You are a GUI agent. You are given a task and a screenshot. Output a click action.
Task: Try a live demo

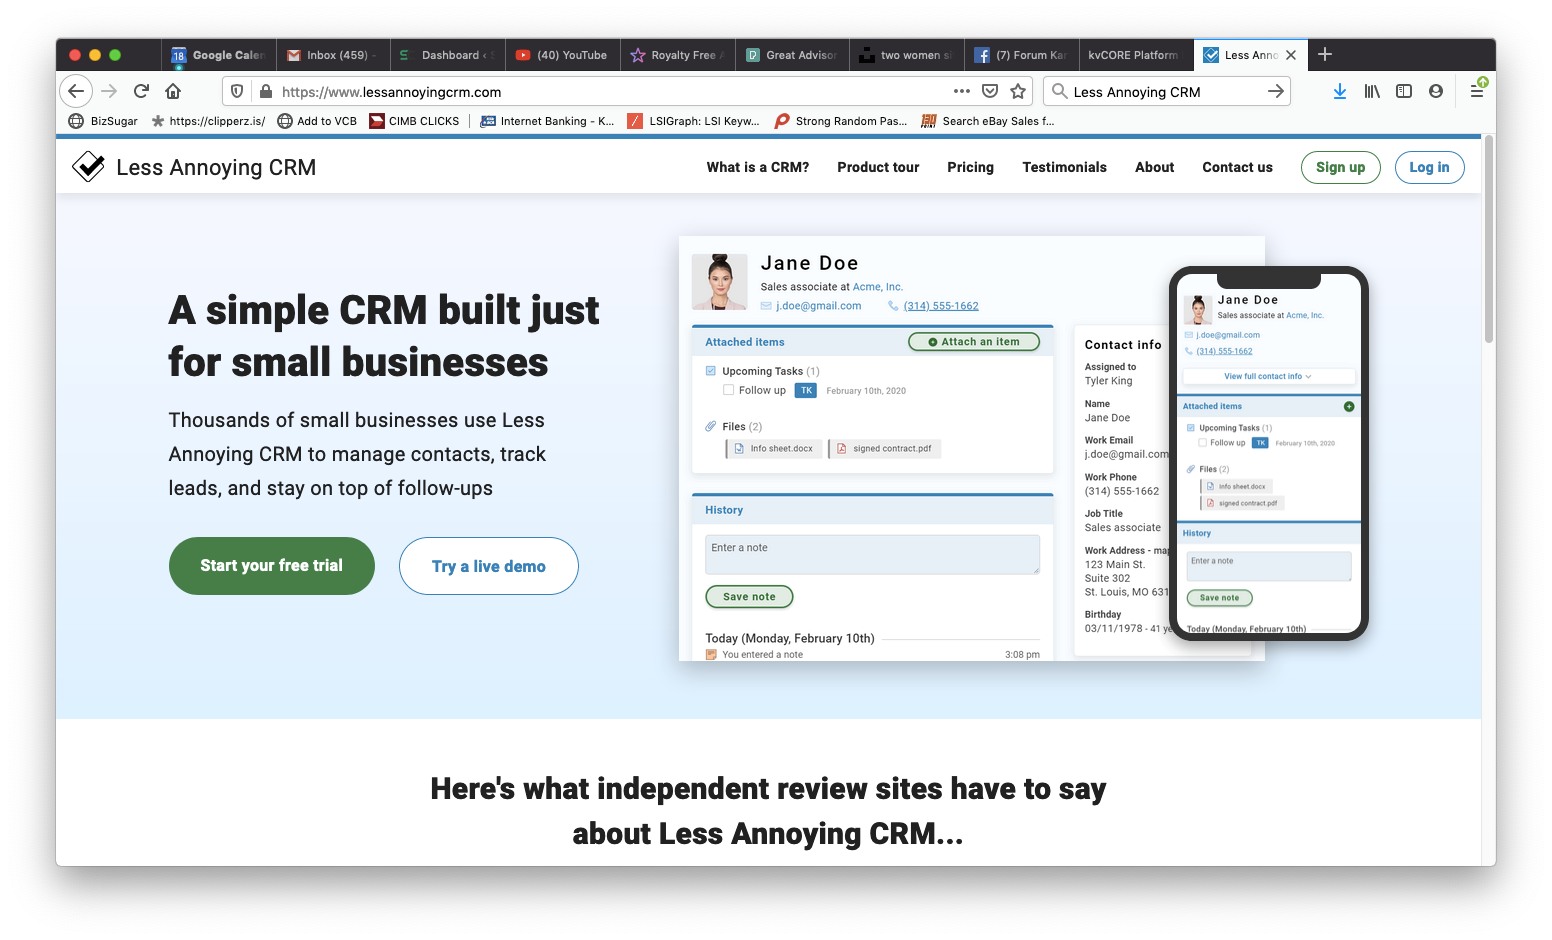pos(488,566)
